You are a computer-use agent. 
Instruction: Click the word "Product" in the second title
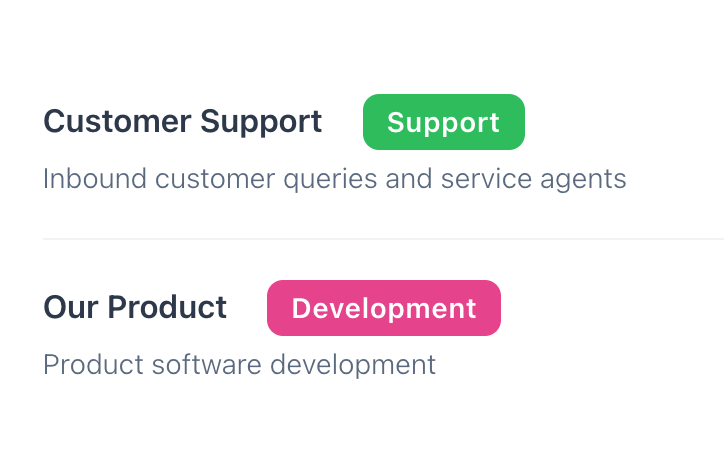click(x=168, y=307)
